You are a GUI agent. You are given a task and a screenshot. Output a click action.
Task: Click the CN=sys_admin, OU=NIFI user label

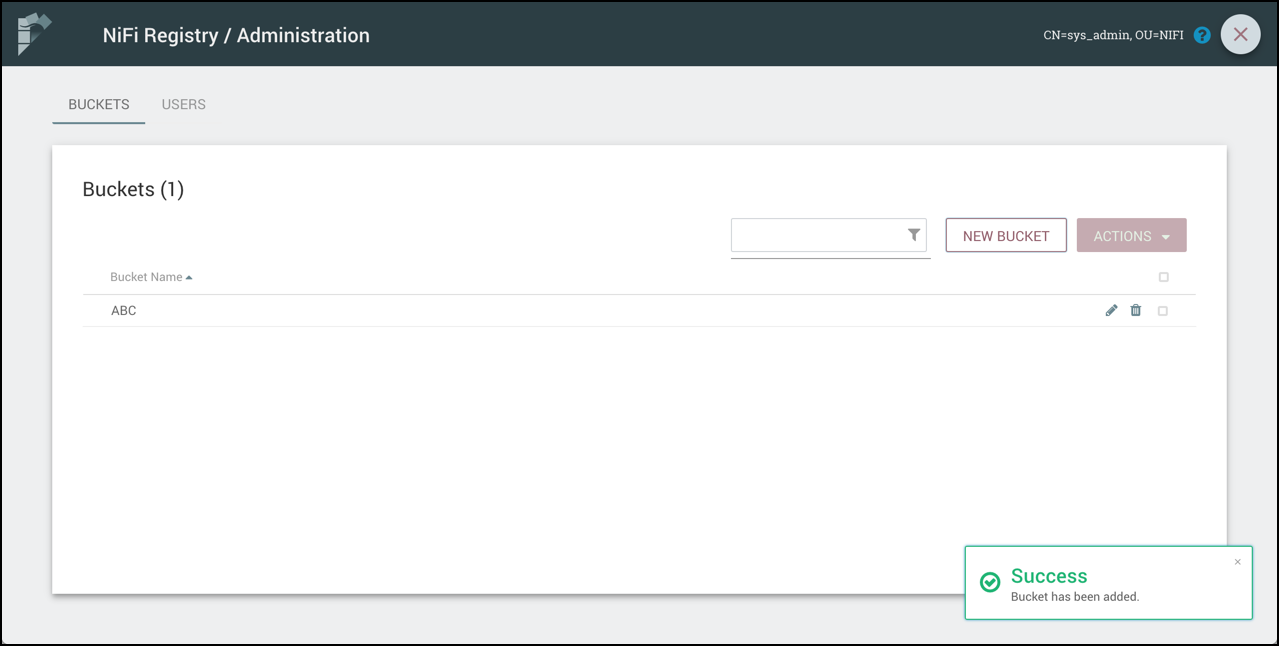[1112, 34]
